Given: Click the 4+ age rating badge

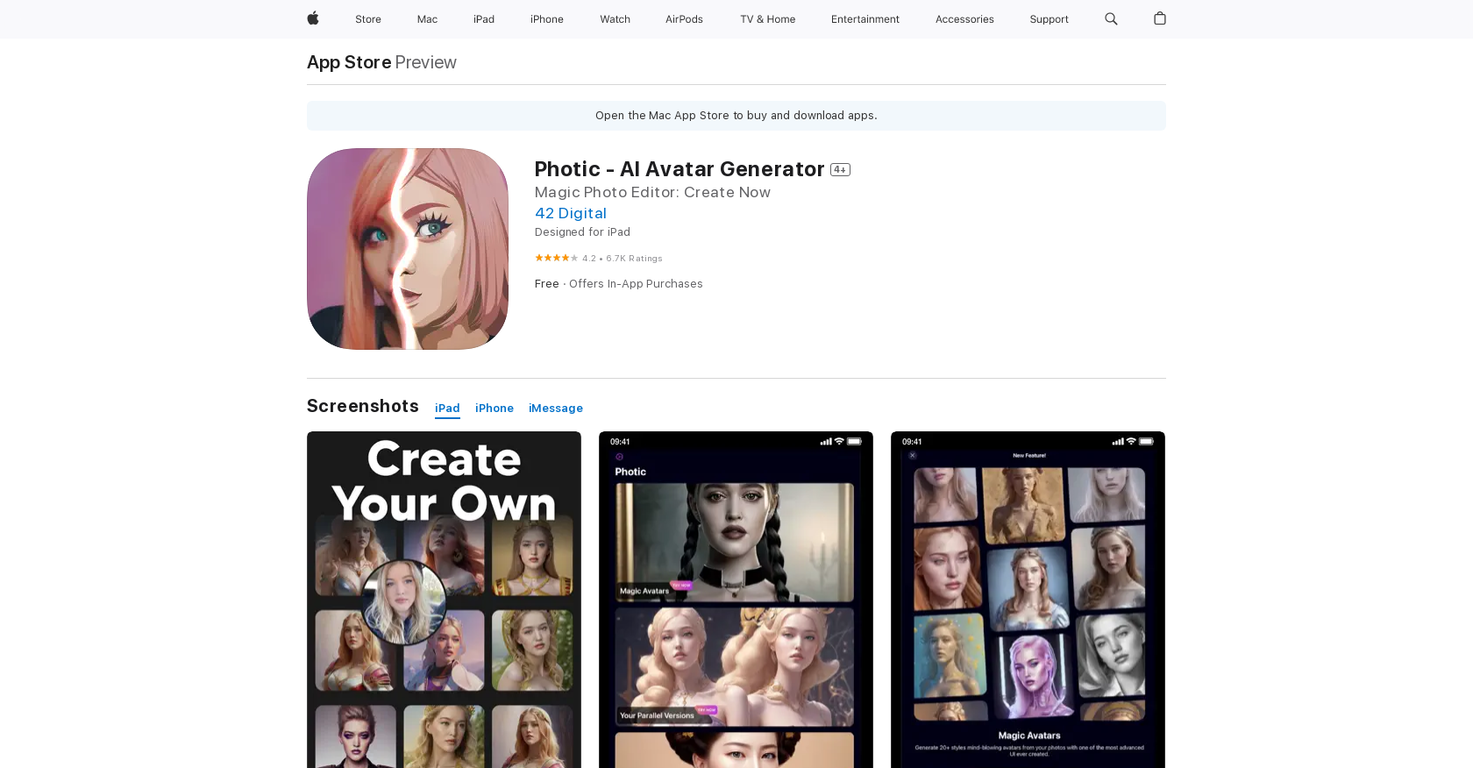Looking at the screenshot, I should (x=840, y=170).
